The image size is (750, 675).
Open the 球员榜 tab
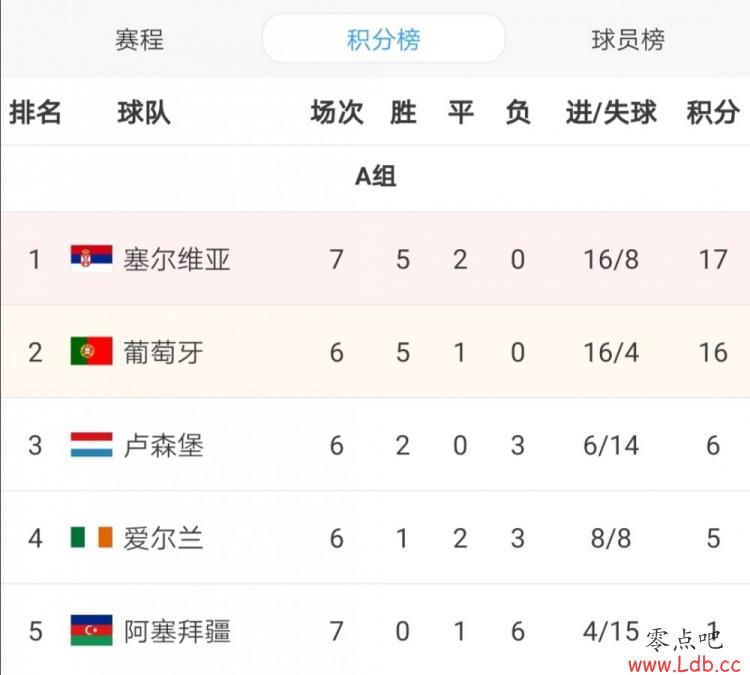[x=628, y=40]
